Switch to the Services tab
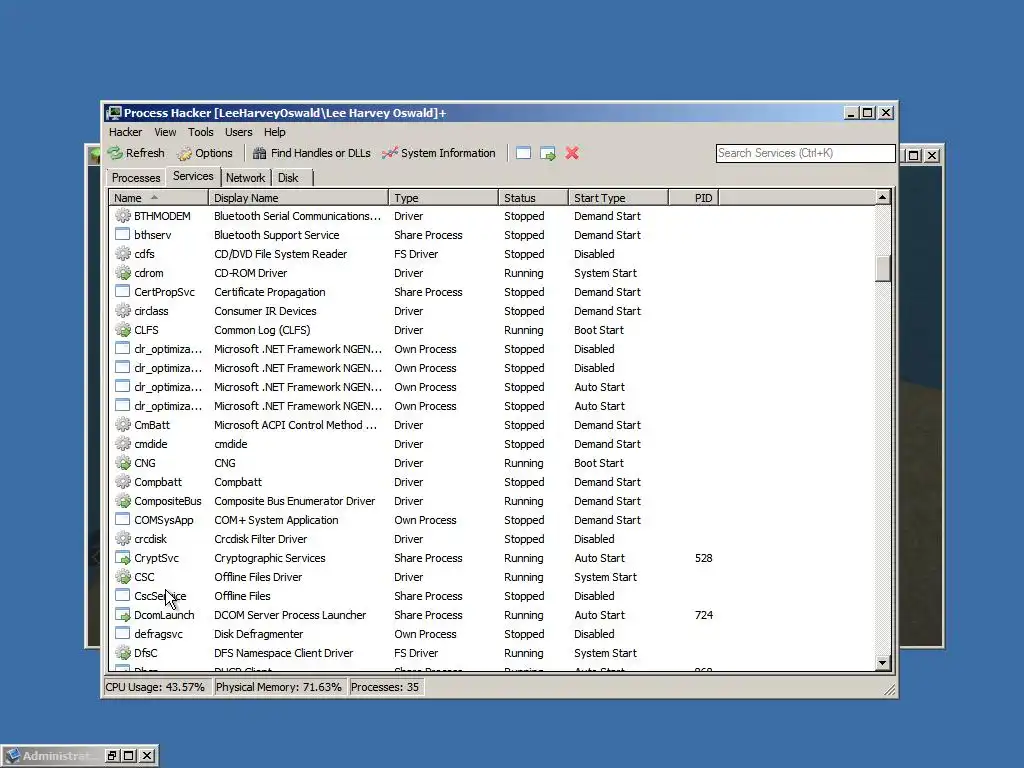Image resolution: width=1024 pixels, height=768 pixels. (x=193, y=176)
